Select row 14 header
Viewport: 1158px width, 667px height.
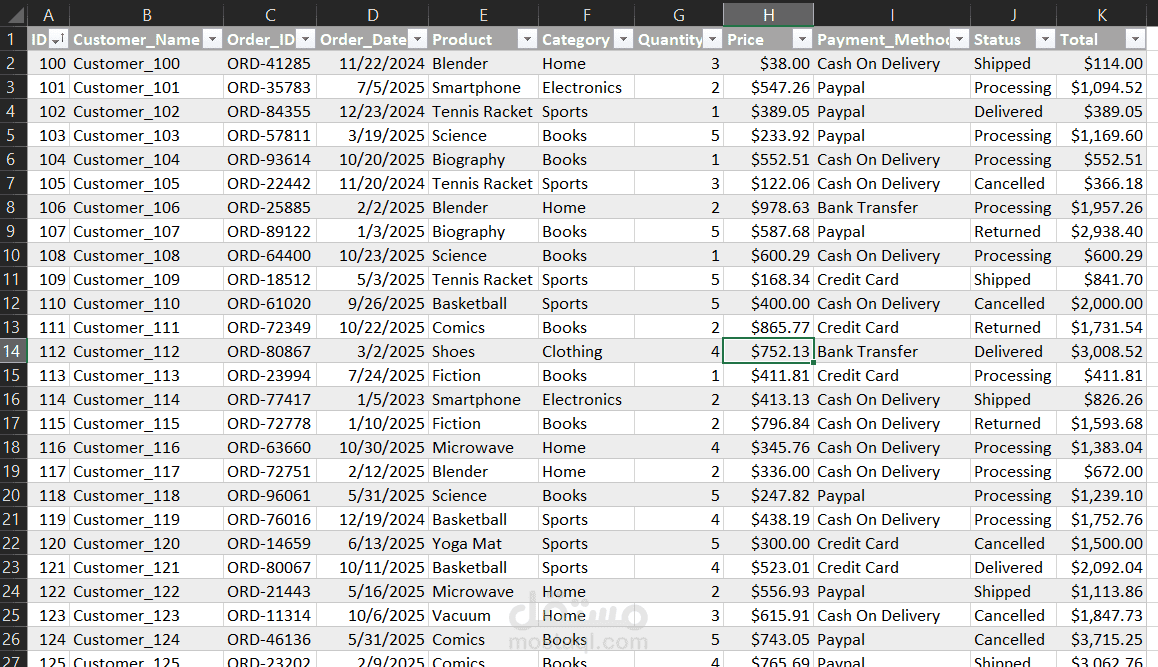tap(13, 352)
